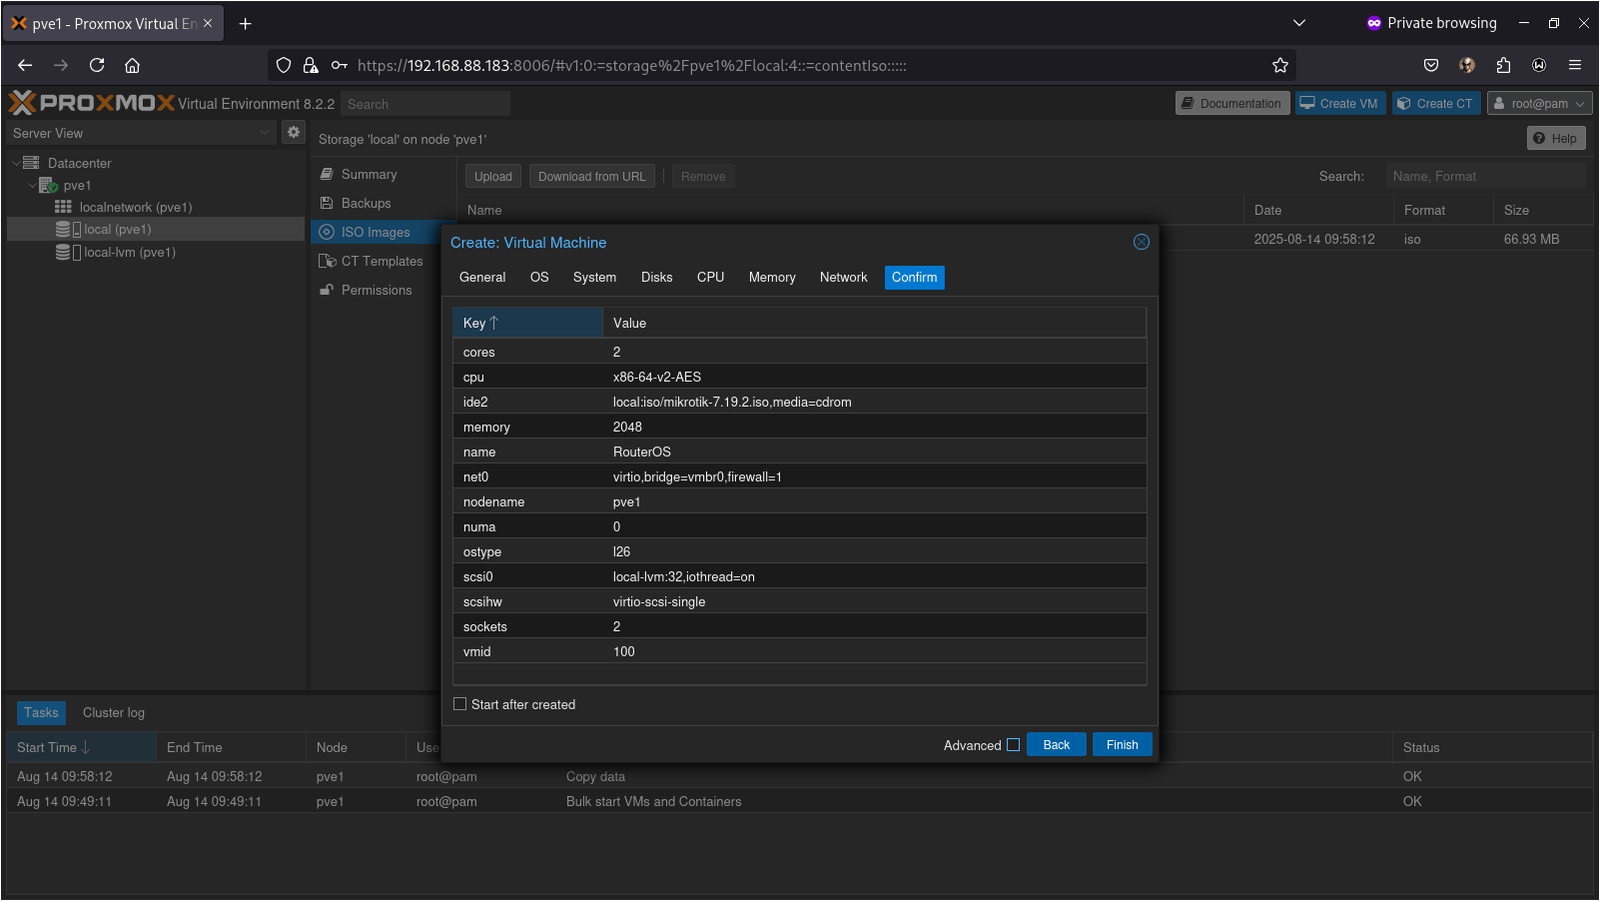Enable Start after created checkbox
The height and width of the screenshot is (901, 1600).
(460, 704)
